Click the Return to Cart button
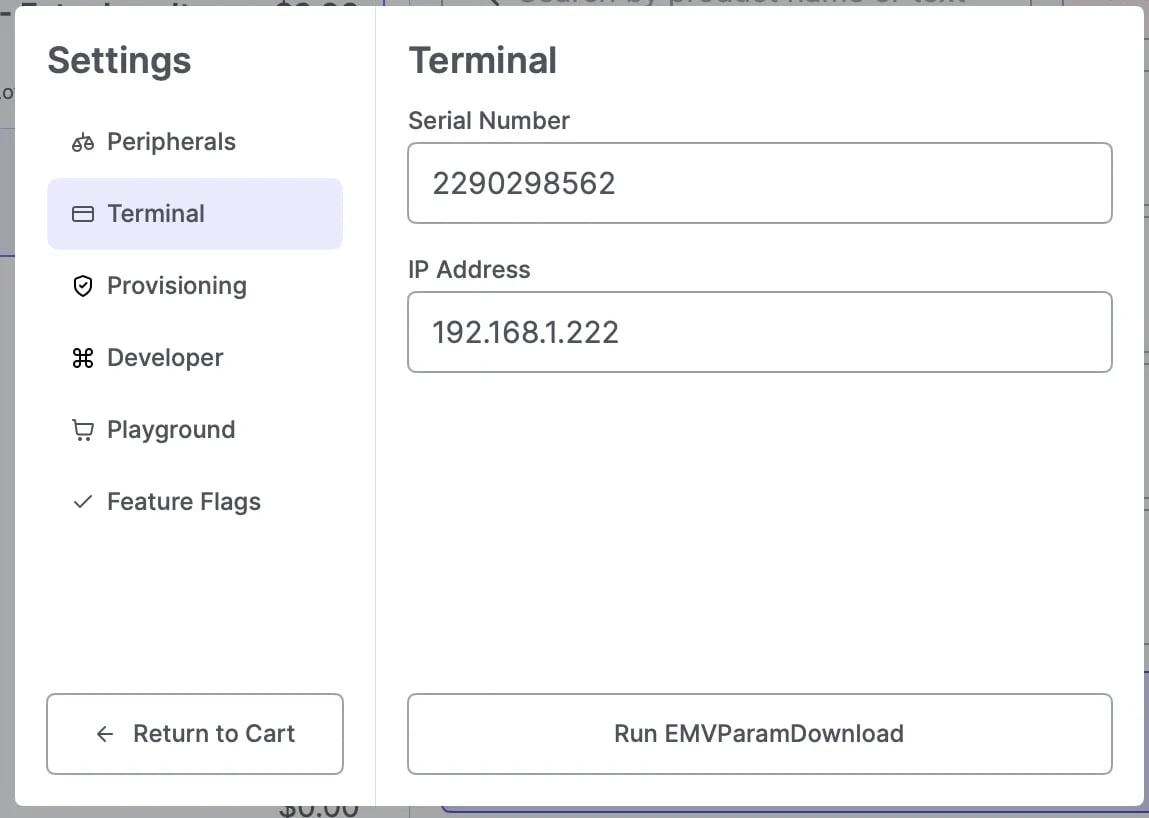 (195, 734)
